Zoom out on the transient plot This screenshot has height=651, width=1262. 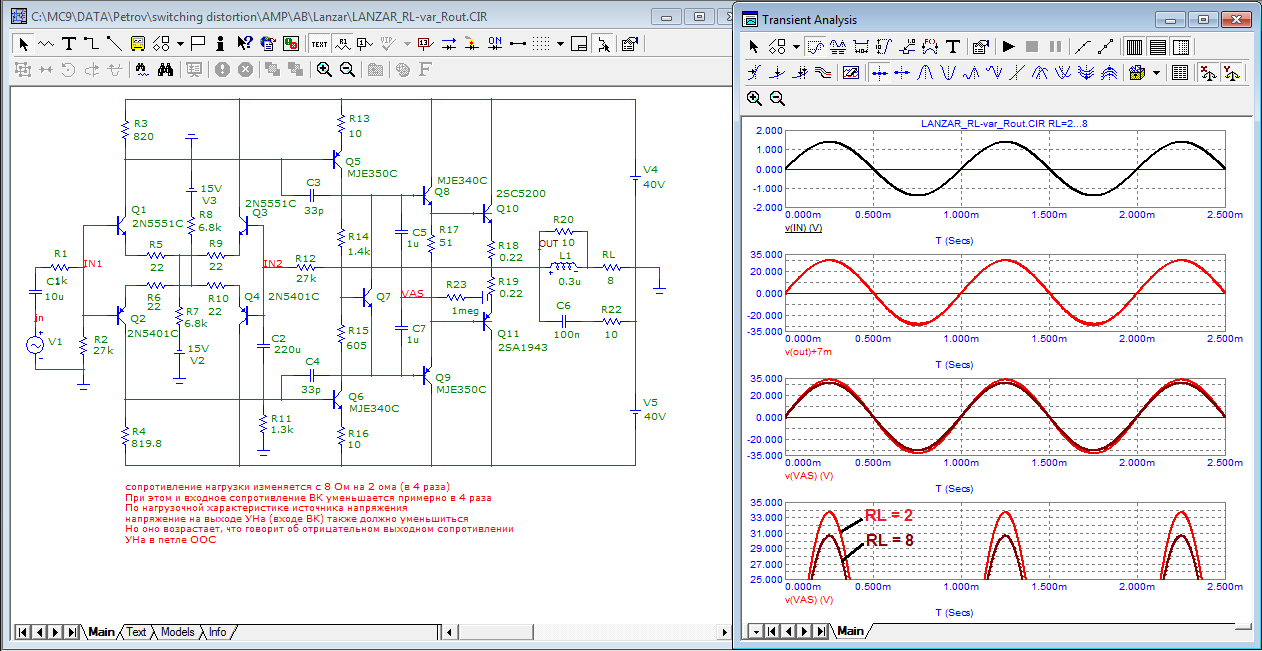tap(777, 98)
